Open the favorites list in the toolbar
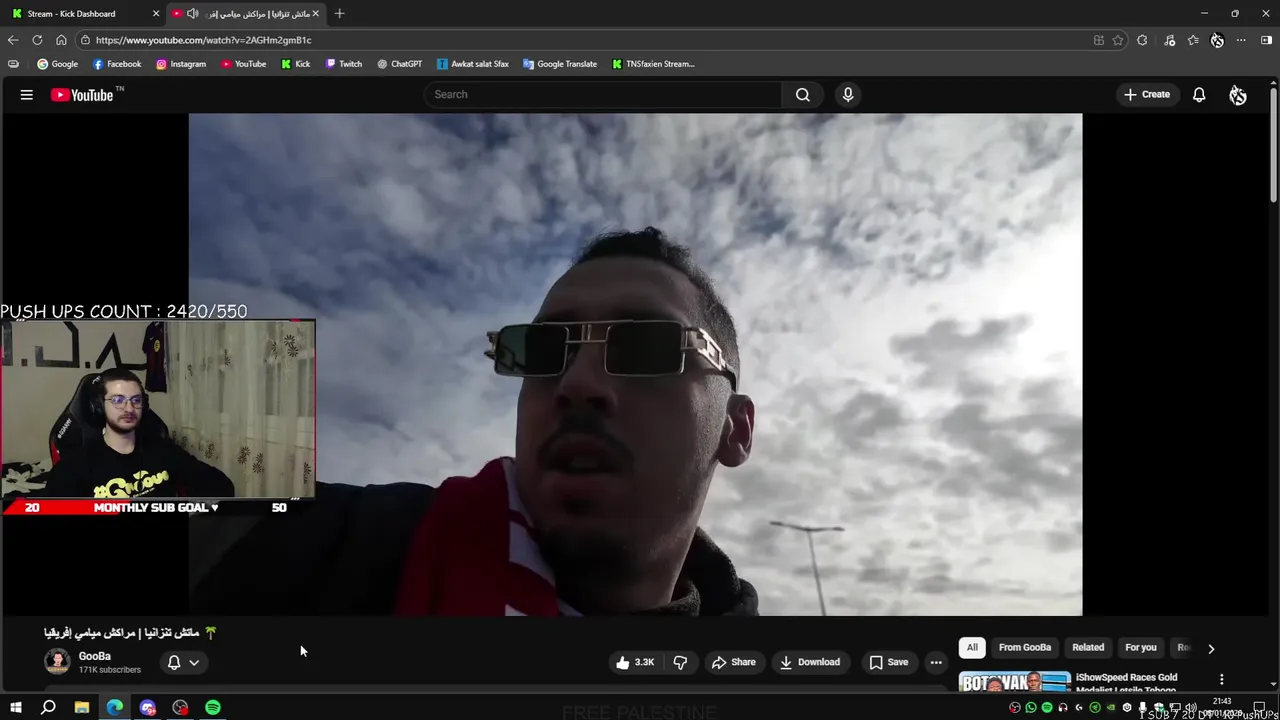The image size is (1280, 720). (1193, 40)
